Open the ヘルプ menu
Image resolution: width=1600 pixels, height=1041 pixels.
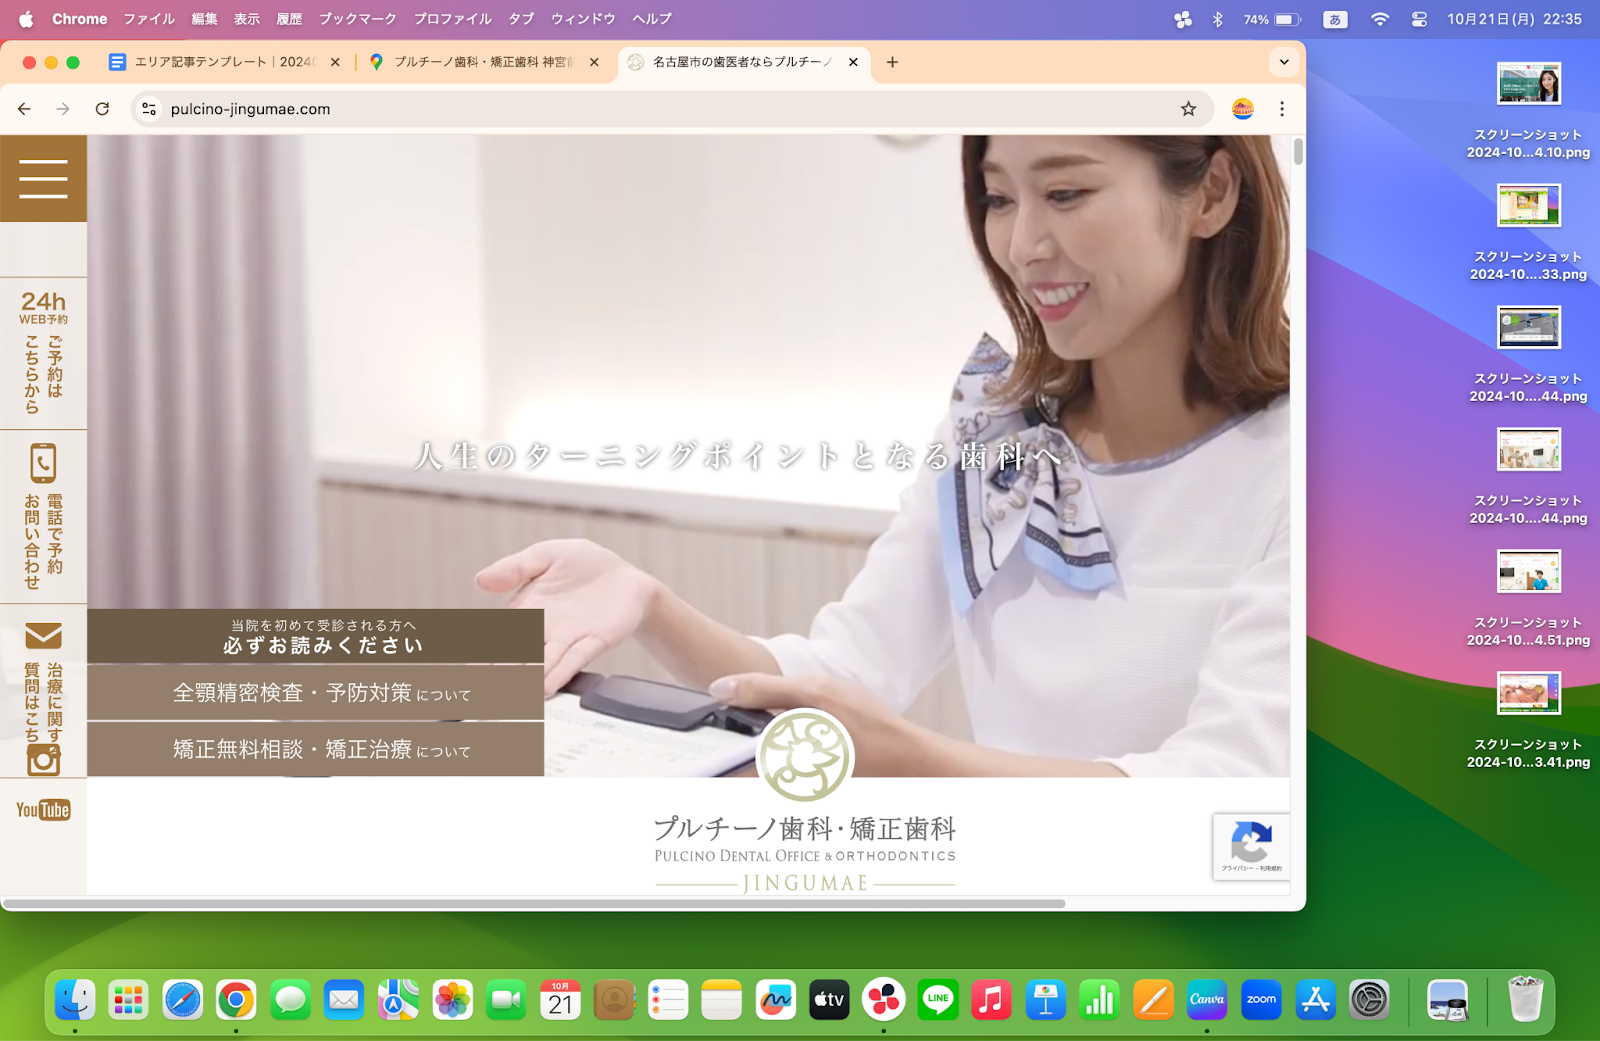652,19
